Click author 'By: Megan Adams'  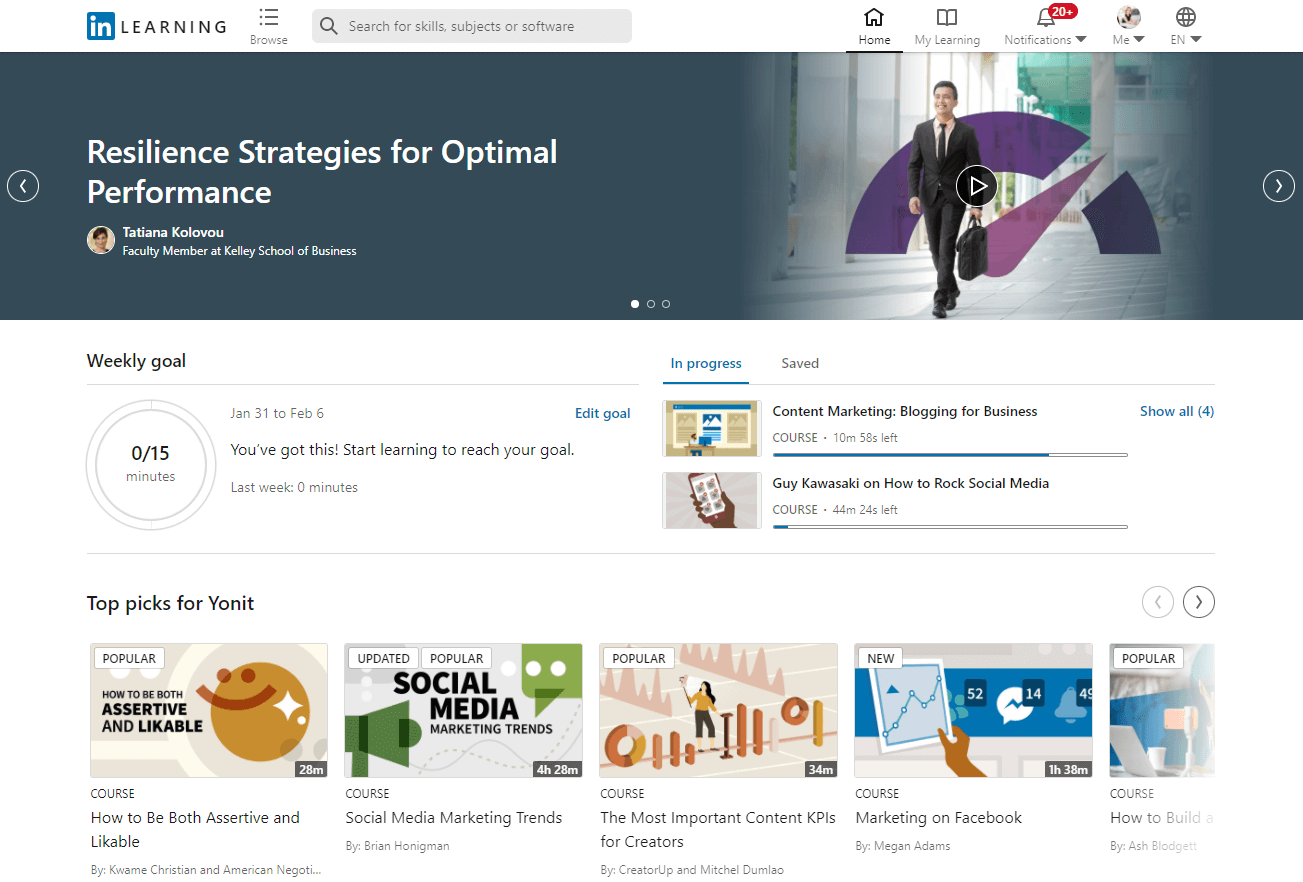[x=903, y=846]
